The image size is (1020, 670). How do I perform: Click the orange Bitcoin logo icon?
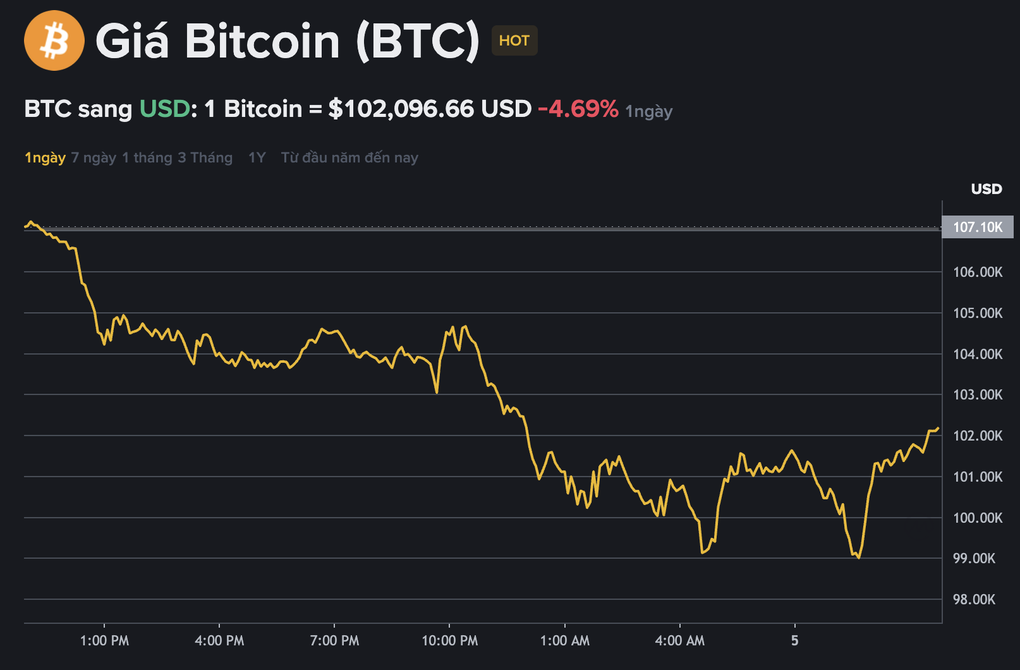tap(55, 41)
